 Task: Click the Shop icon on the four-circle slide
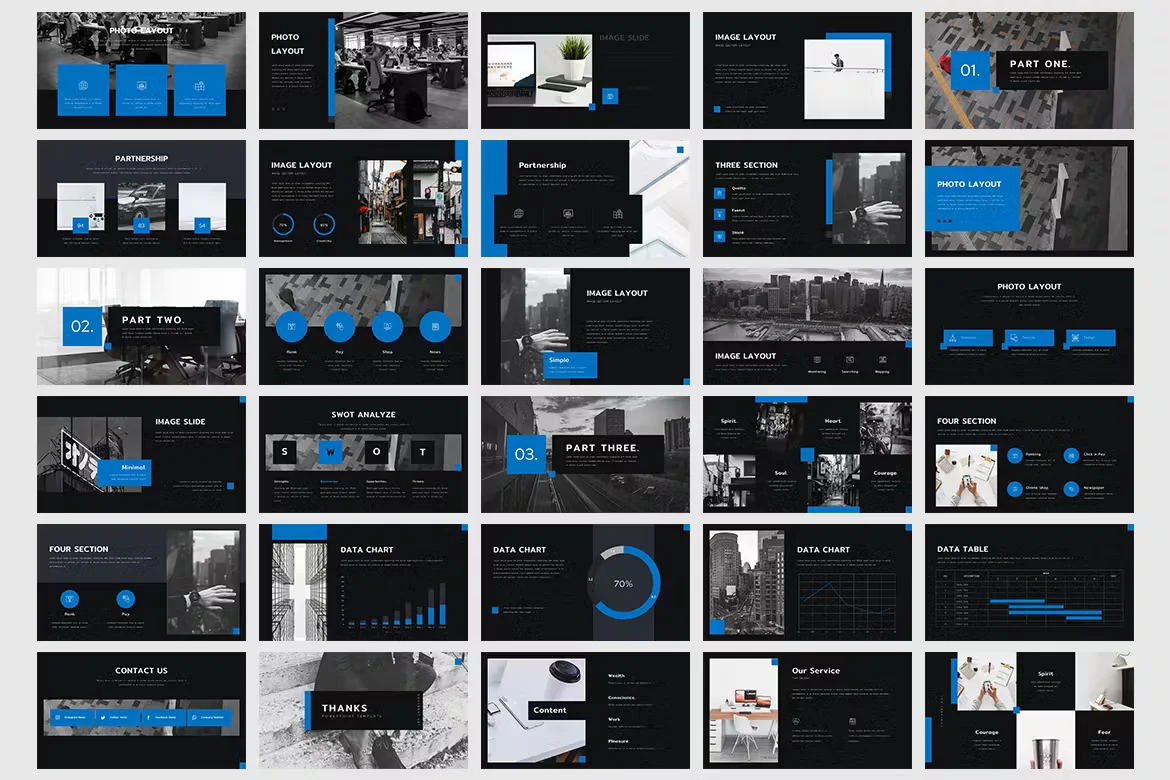[388, 326]
